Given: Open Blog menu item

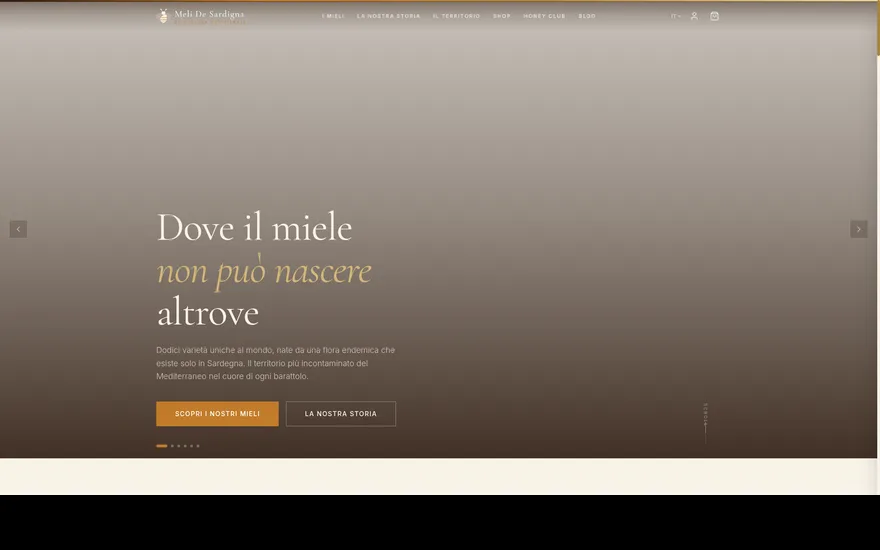Looking at the screenshot, I should click(587, 16).
